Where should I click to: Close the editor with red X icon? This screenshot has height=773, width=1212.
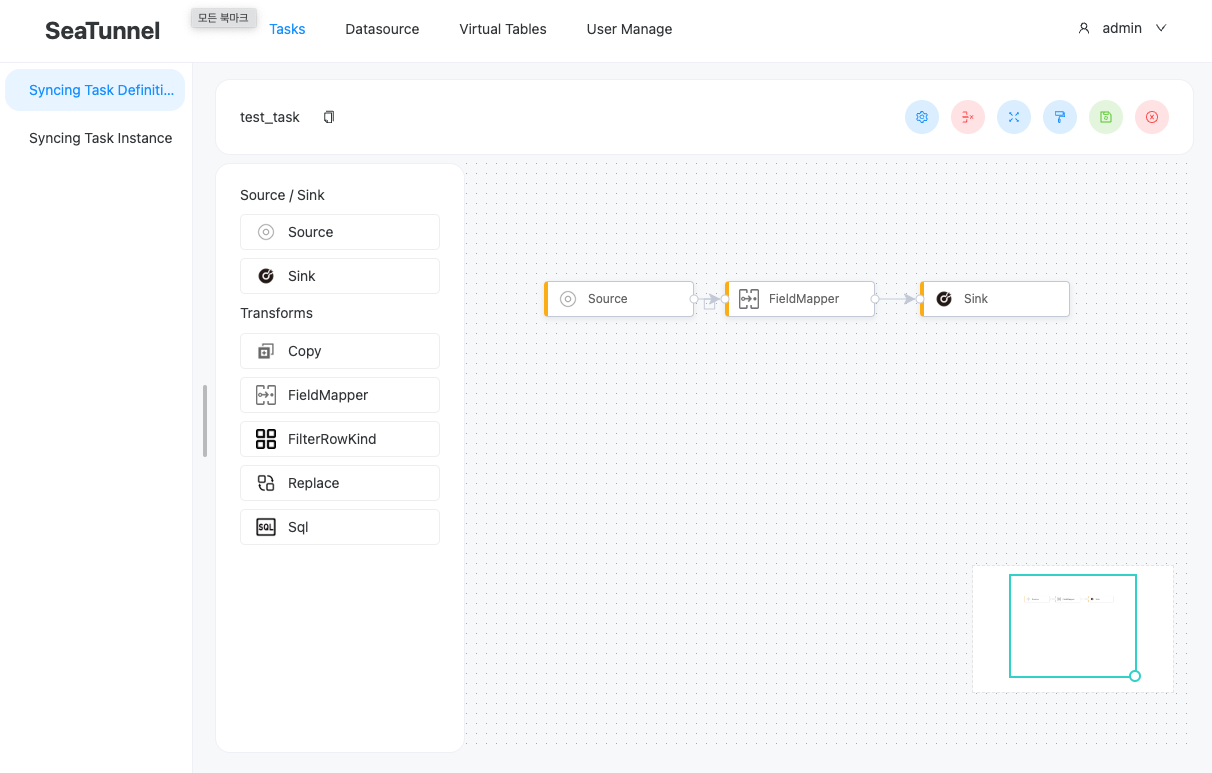(1152, 117)
